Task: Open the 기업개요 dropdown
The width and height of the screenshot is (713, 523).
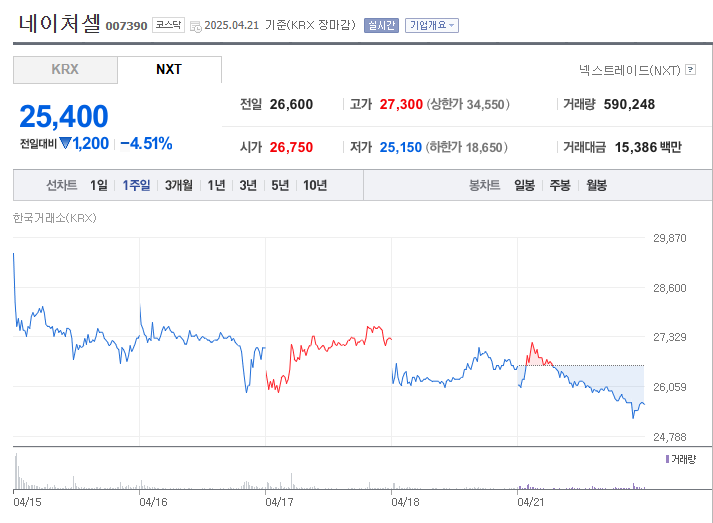Action: coord(432,25)
